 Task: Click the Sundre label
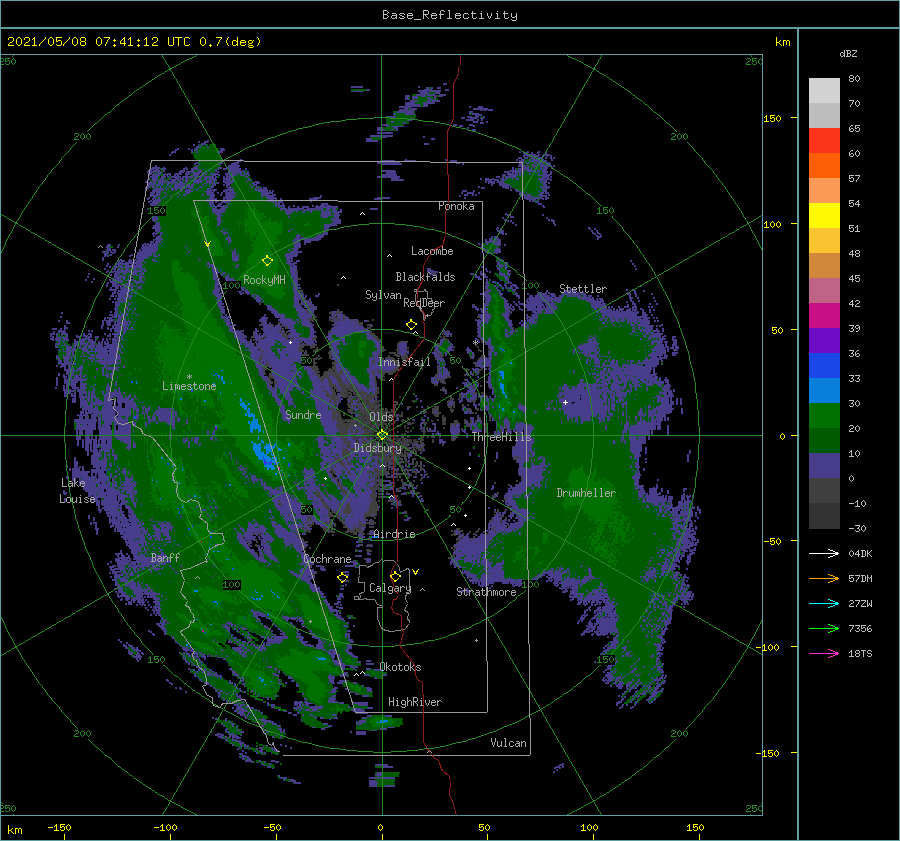click(303, 415)
